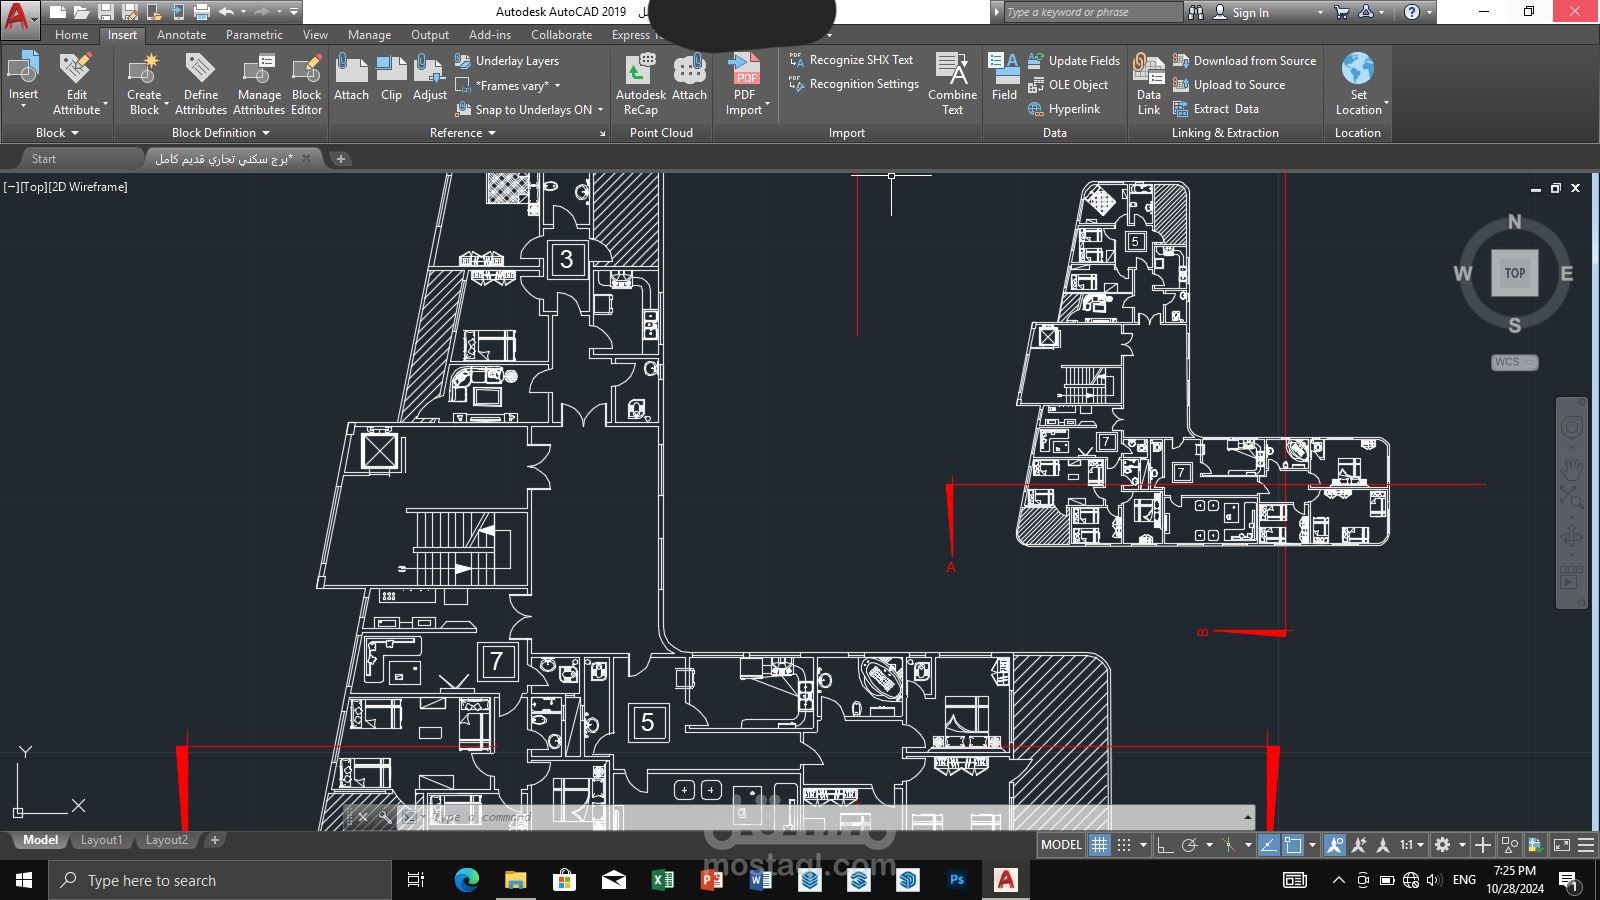The image size is (1600, 900).
Task: Select the Create Block tool
Action: (x=144, y=84)
